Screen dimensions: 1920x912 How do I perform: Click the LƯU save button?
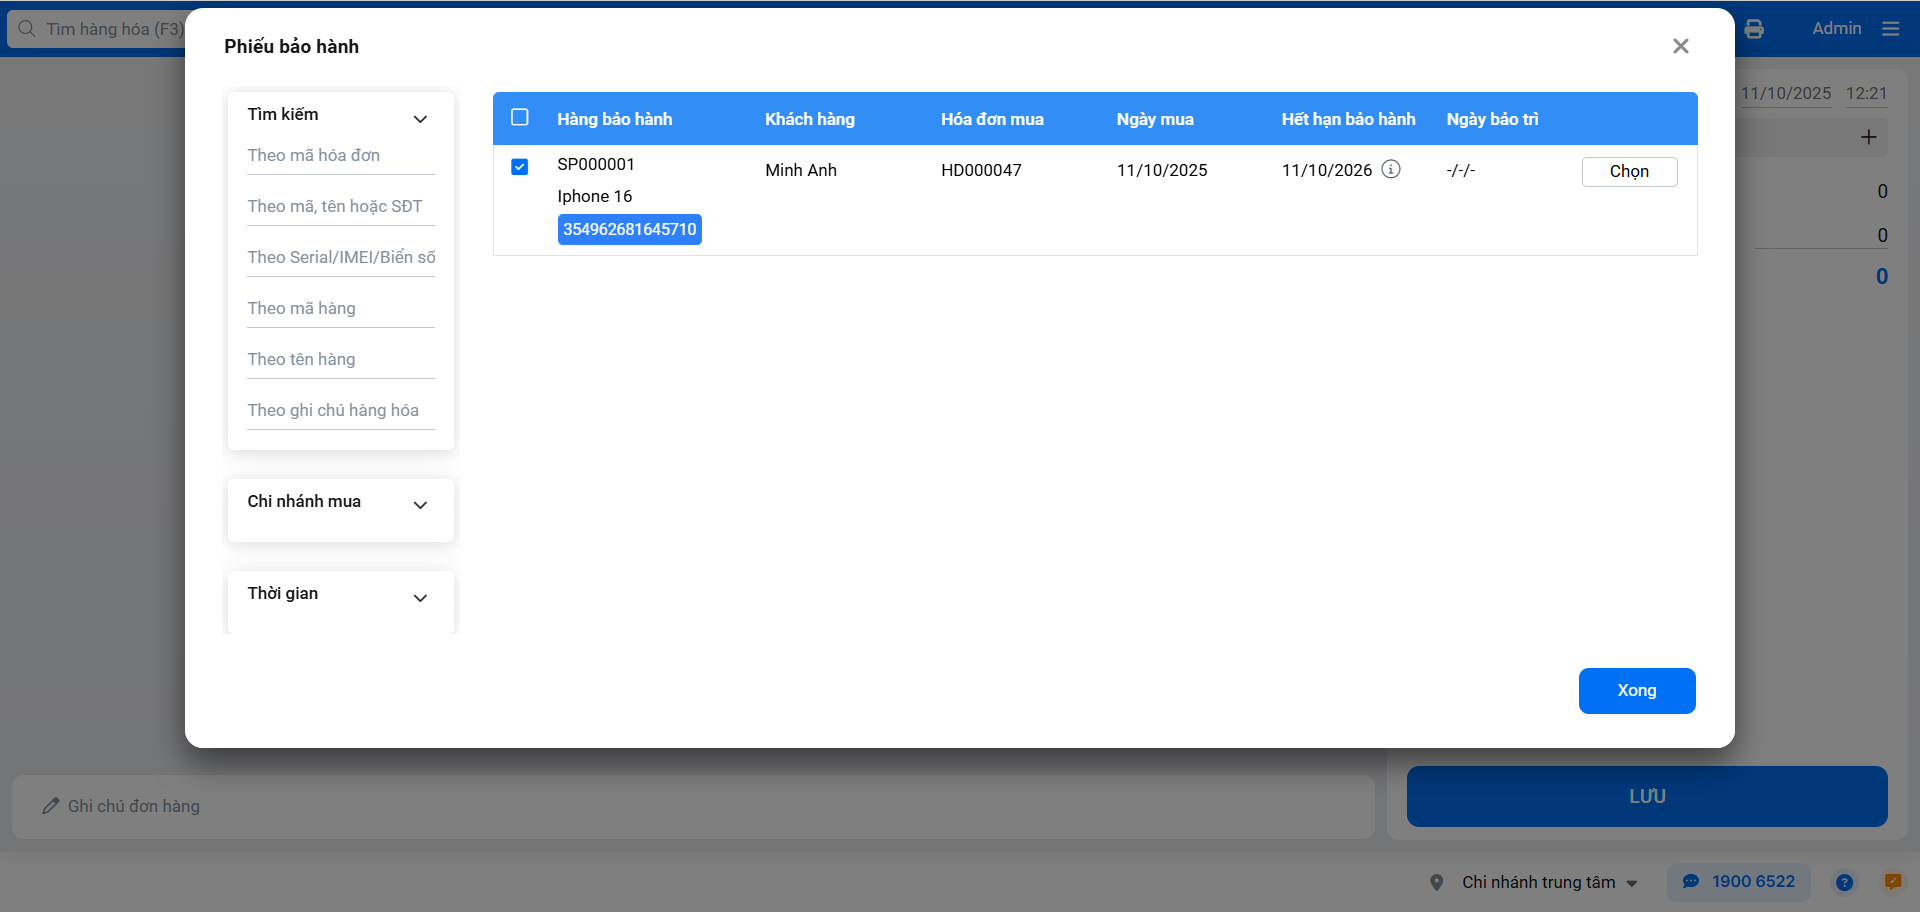pyautogui.click(x=1647, y=796)
